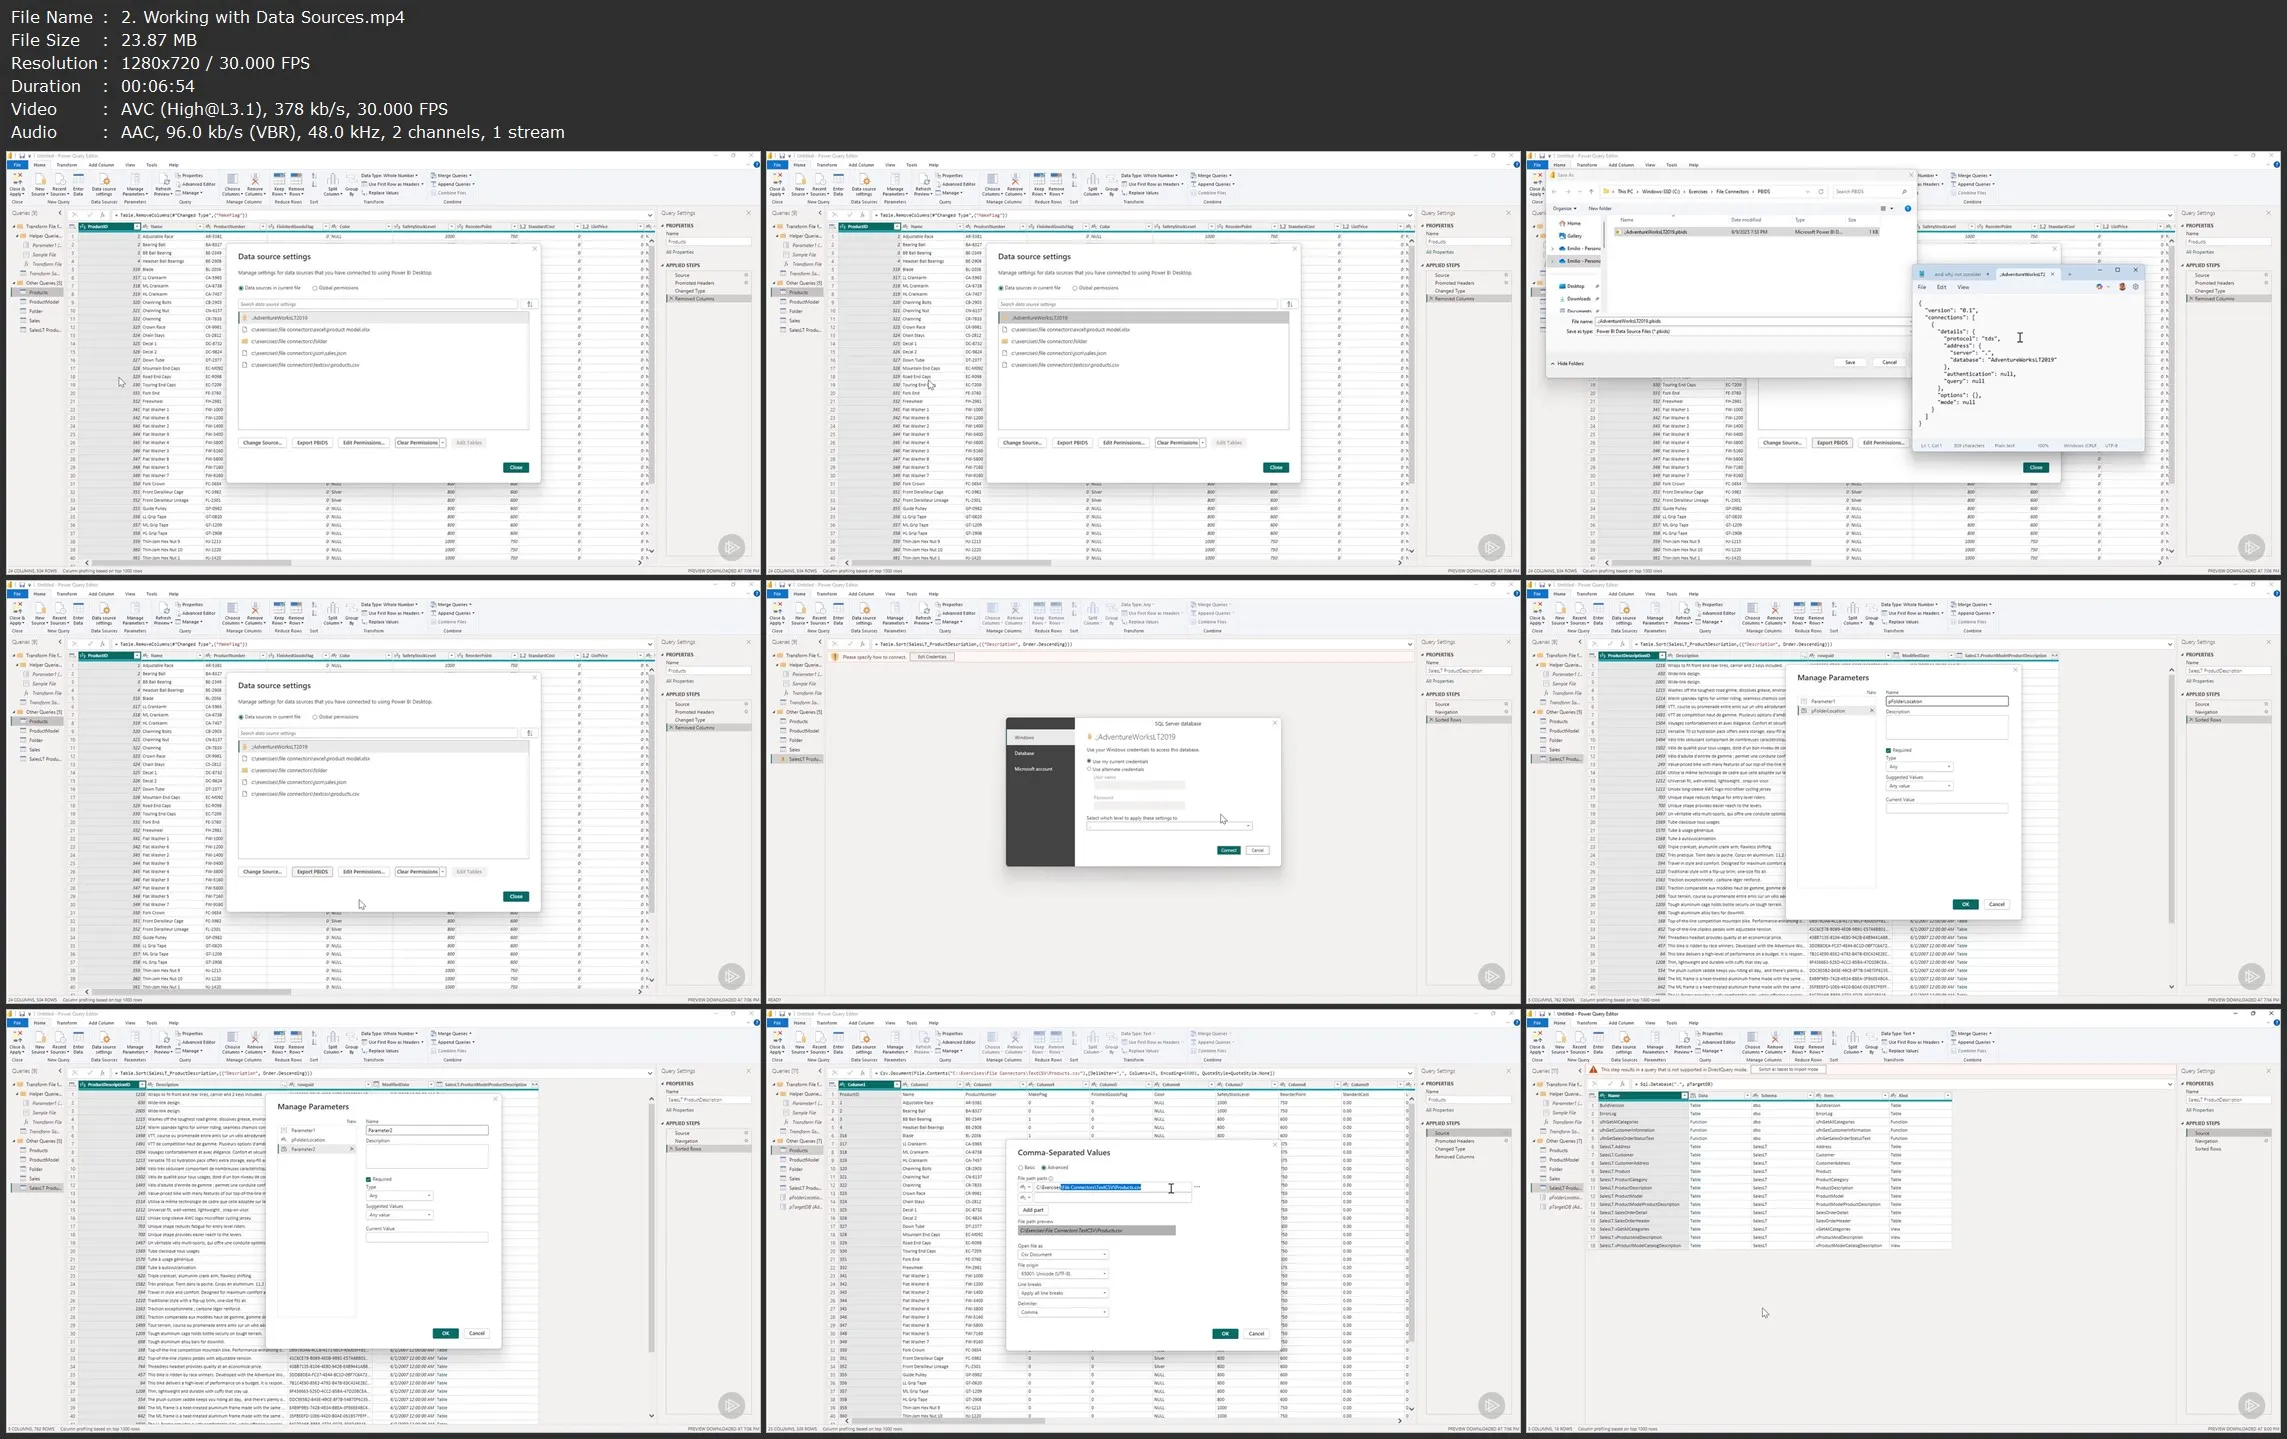Choose 'Use alternate credentials' in SQL Server dialog
Image resolution: width=2287 pixels, height=1439 pixels.
pyautogui.click(x=1090, y=769)
